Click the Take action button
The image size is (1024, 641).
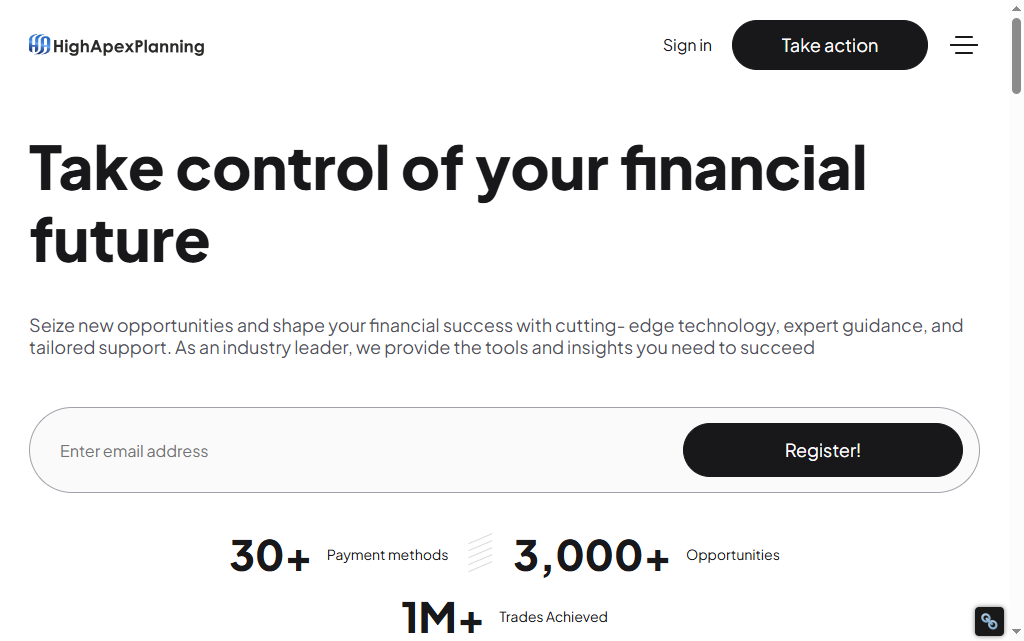point(829,45)
